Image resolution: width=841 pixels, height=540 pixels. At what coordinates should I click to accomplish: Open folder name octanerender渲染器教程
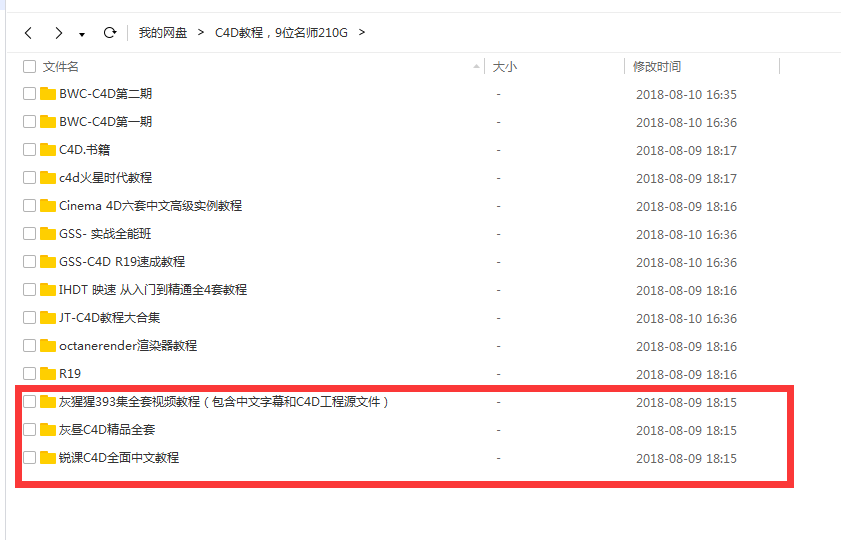coord(128,345)
